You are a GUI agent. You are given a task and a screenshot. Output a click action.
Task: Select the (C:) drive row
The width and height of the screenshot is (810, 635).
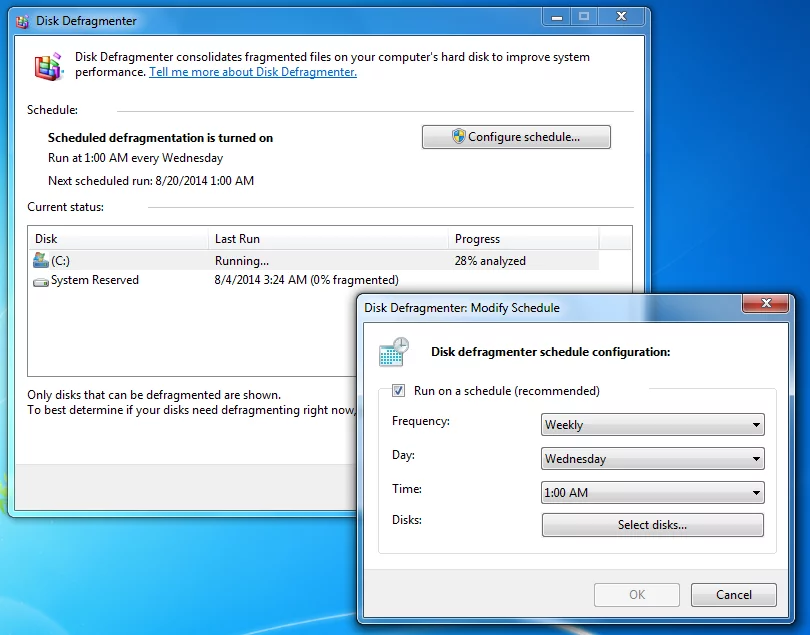pyautogui.click(x=120, y=260)
